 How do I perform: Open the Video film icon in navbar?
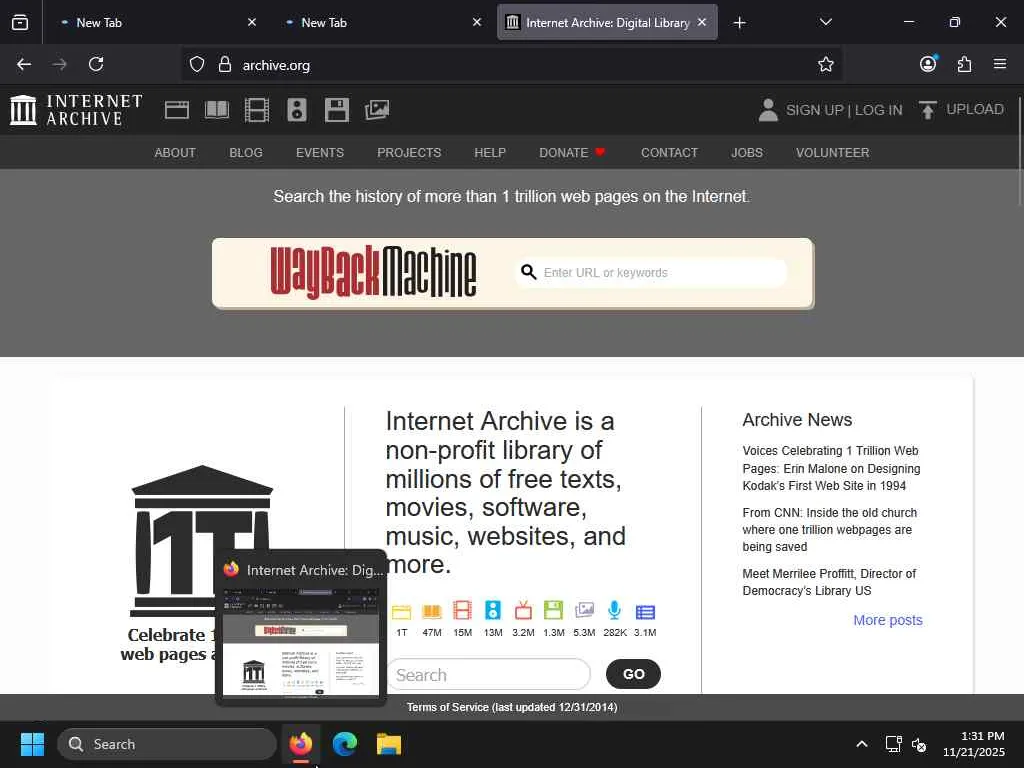coord(257,110)
